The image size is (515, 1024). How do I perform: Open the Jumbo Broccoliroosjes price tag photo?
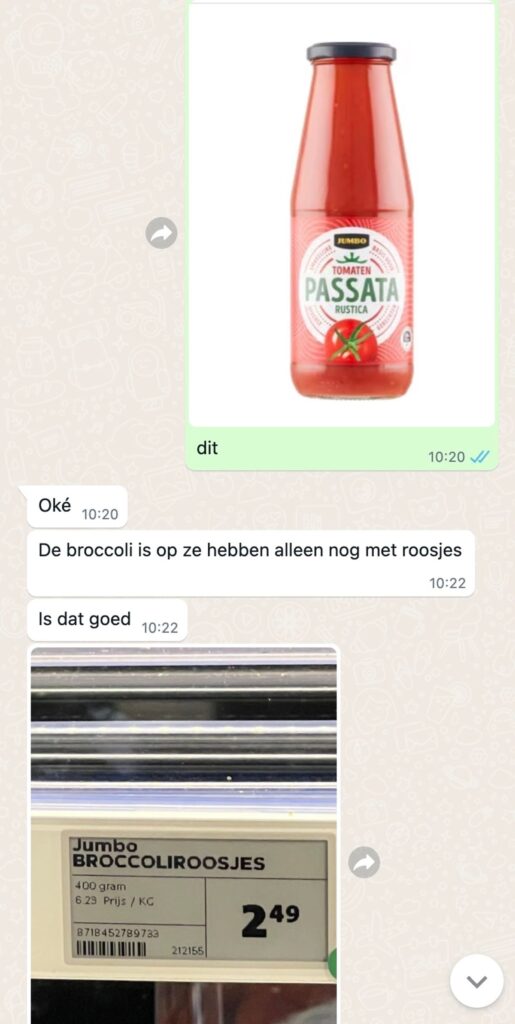click(x=184, y=835)
